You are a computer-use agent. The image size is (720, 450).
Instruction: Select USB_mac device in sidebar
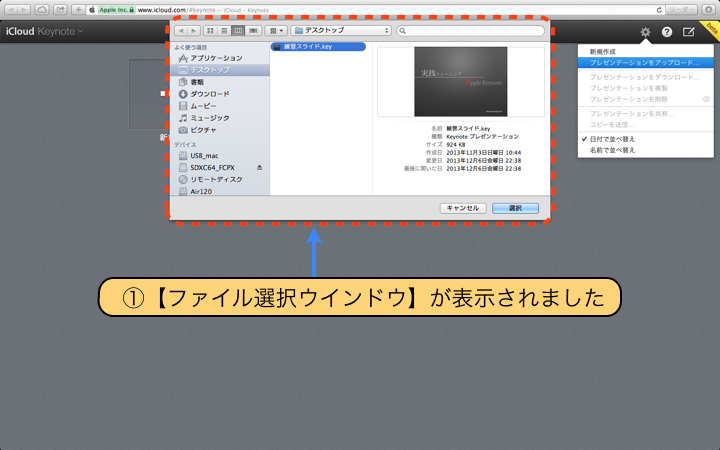219,156
